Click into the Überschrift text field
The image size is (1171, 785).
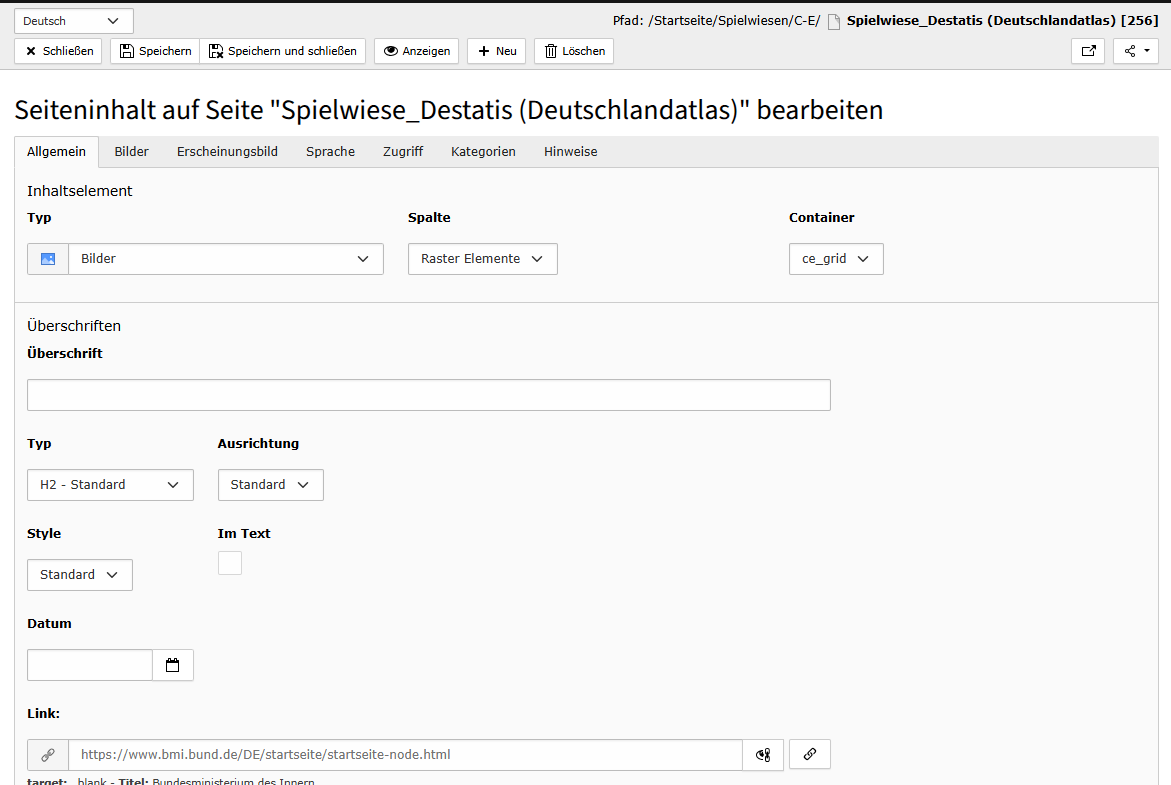point(428,395)
